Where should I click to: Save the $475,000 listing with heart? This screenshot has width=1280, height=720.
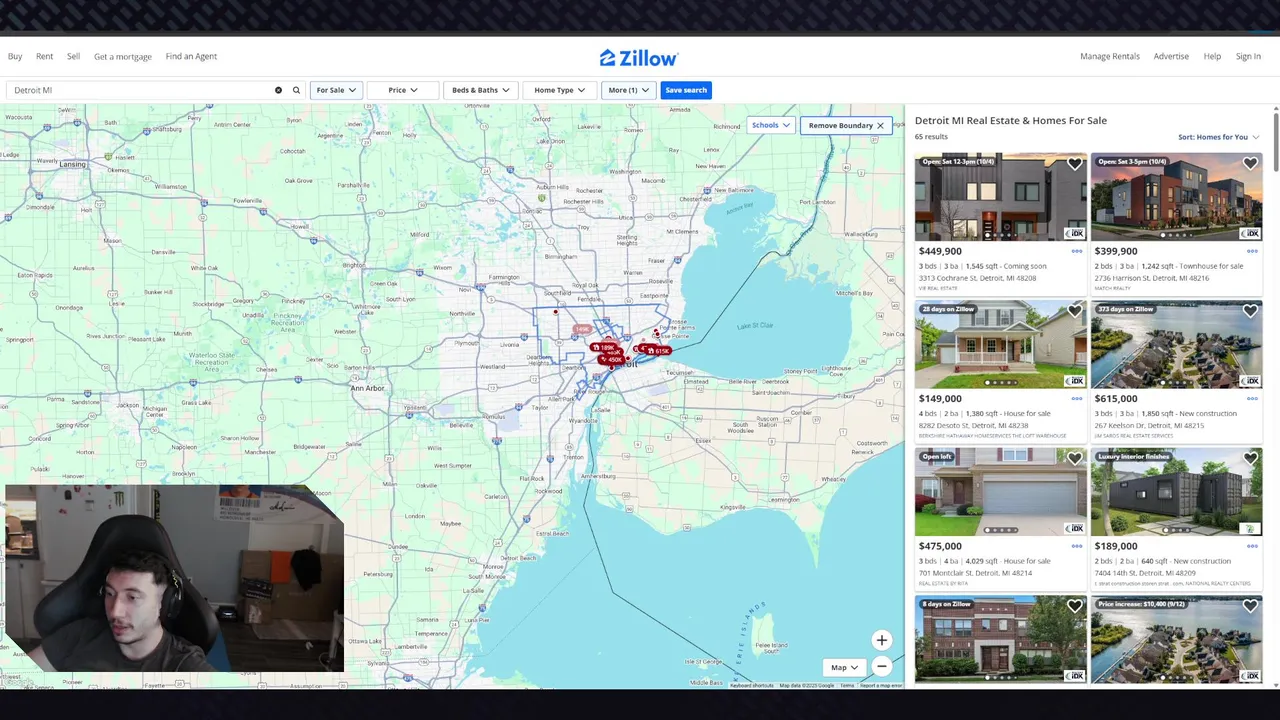[x=1074, y=459]
